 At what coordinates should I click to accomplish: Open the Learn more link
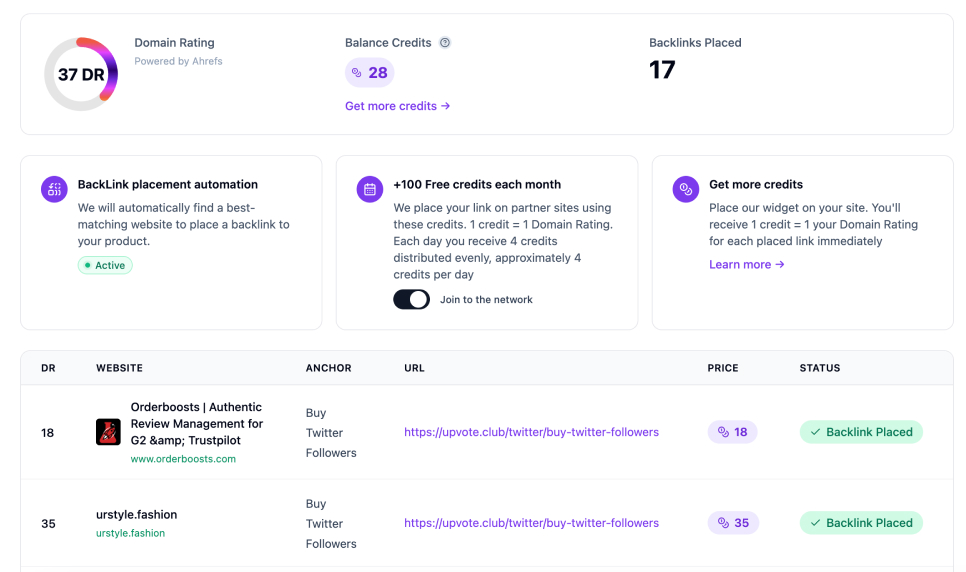pyautogui.click(x=746, y=264)
